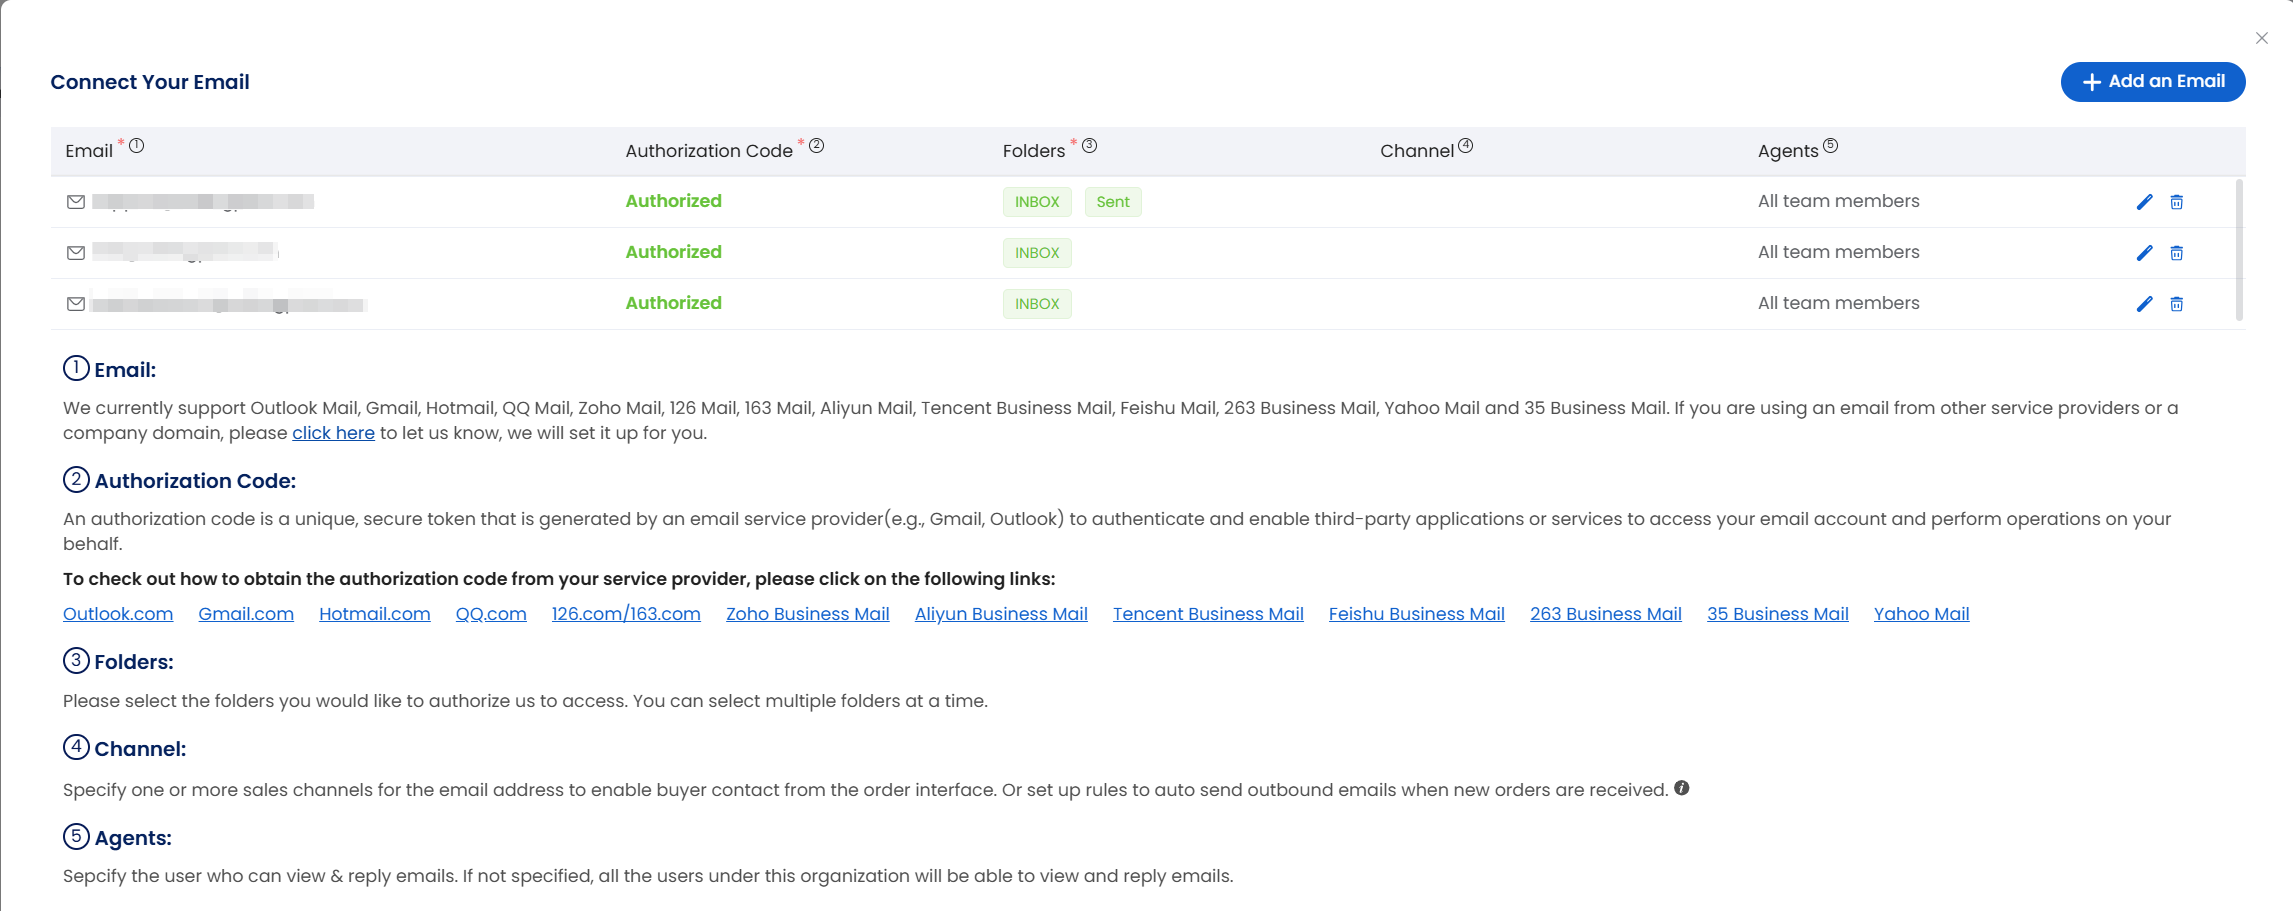Click the Sent folder tag in first row
The height and width of the screenshot is (911, 2293).
pos(1112,202)
